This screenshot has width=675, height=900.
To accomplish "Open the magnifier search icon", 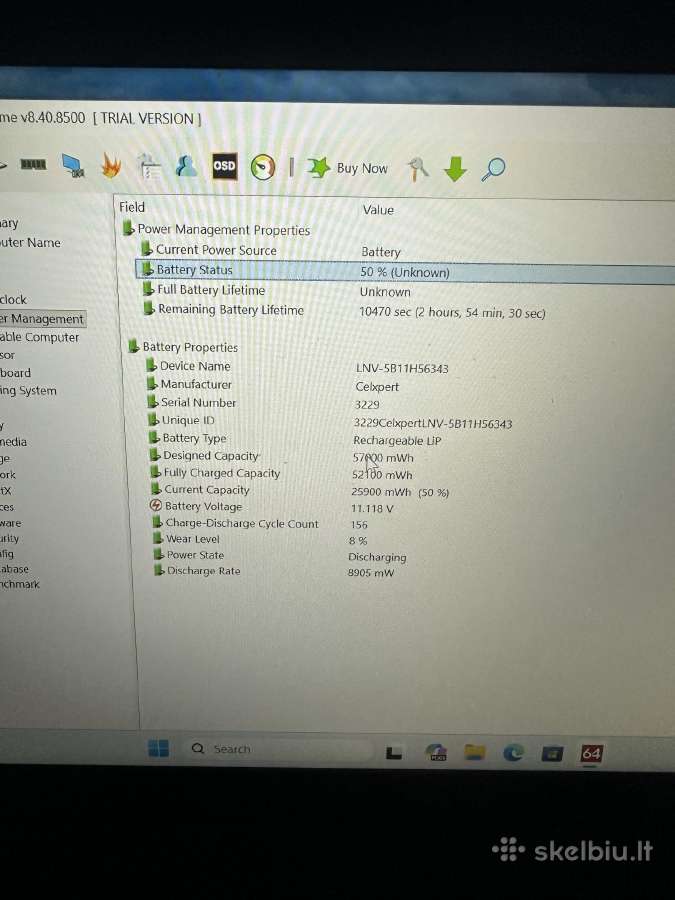I will 493,169.
